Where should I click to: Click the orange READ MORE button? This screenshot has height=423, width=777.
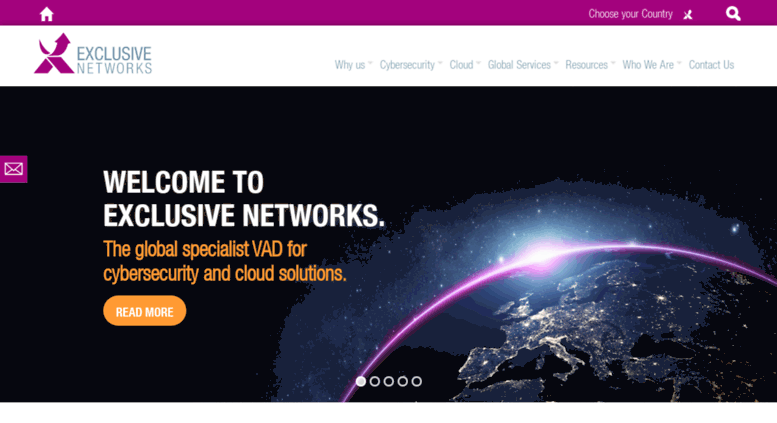pos(145,311)
